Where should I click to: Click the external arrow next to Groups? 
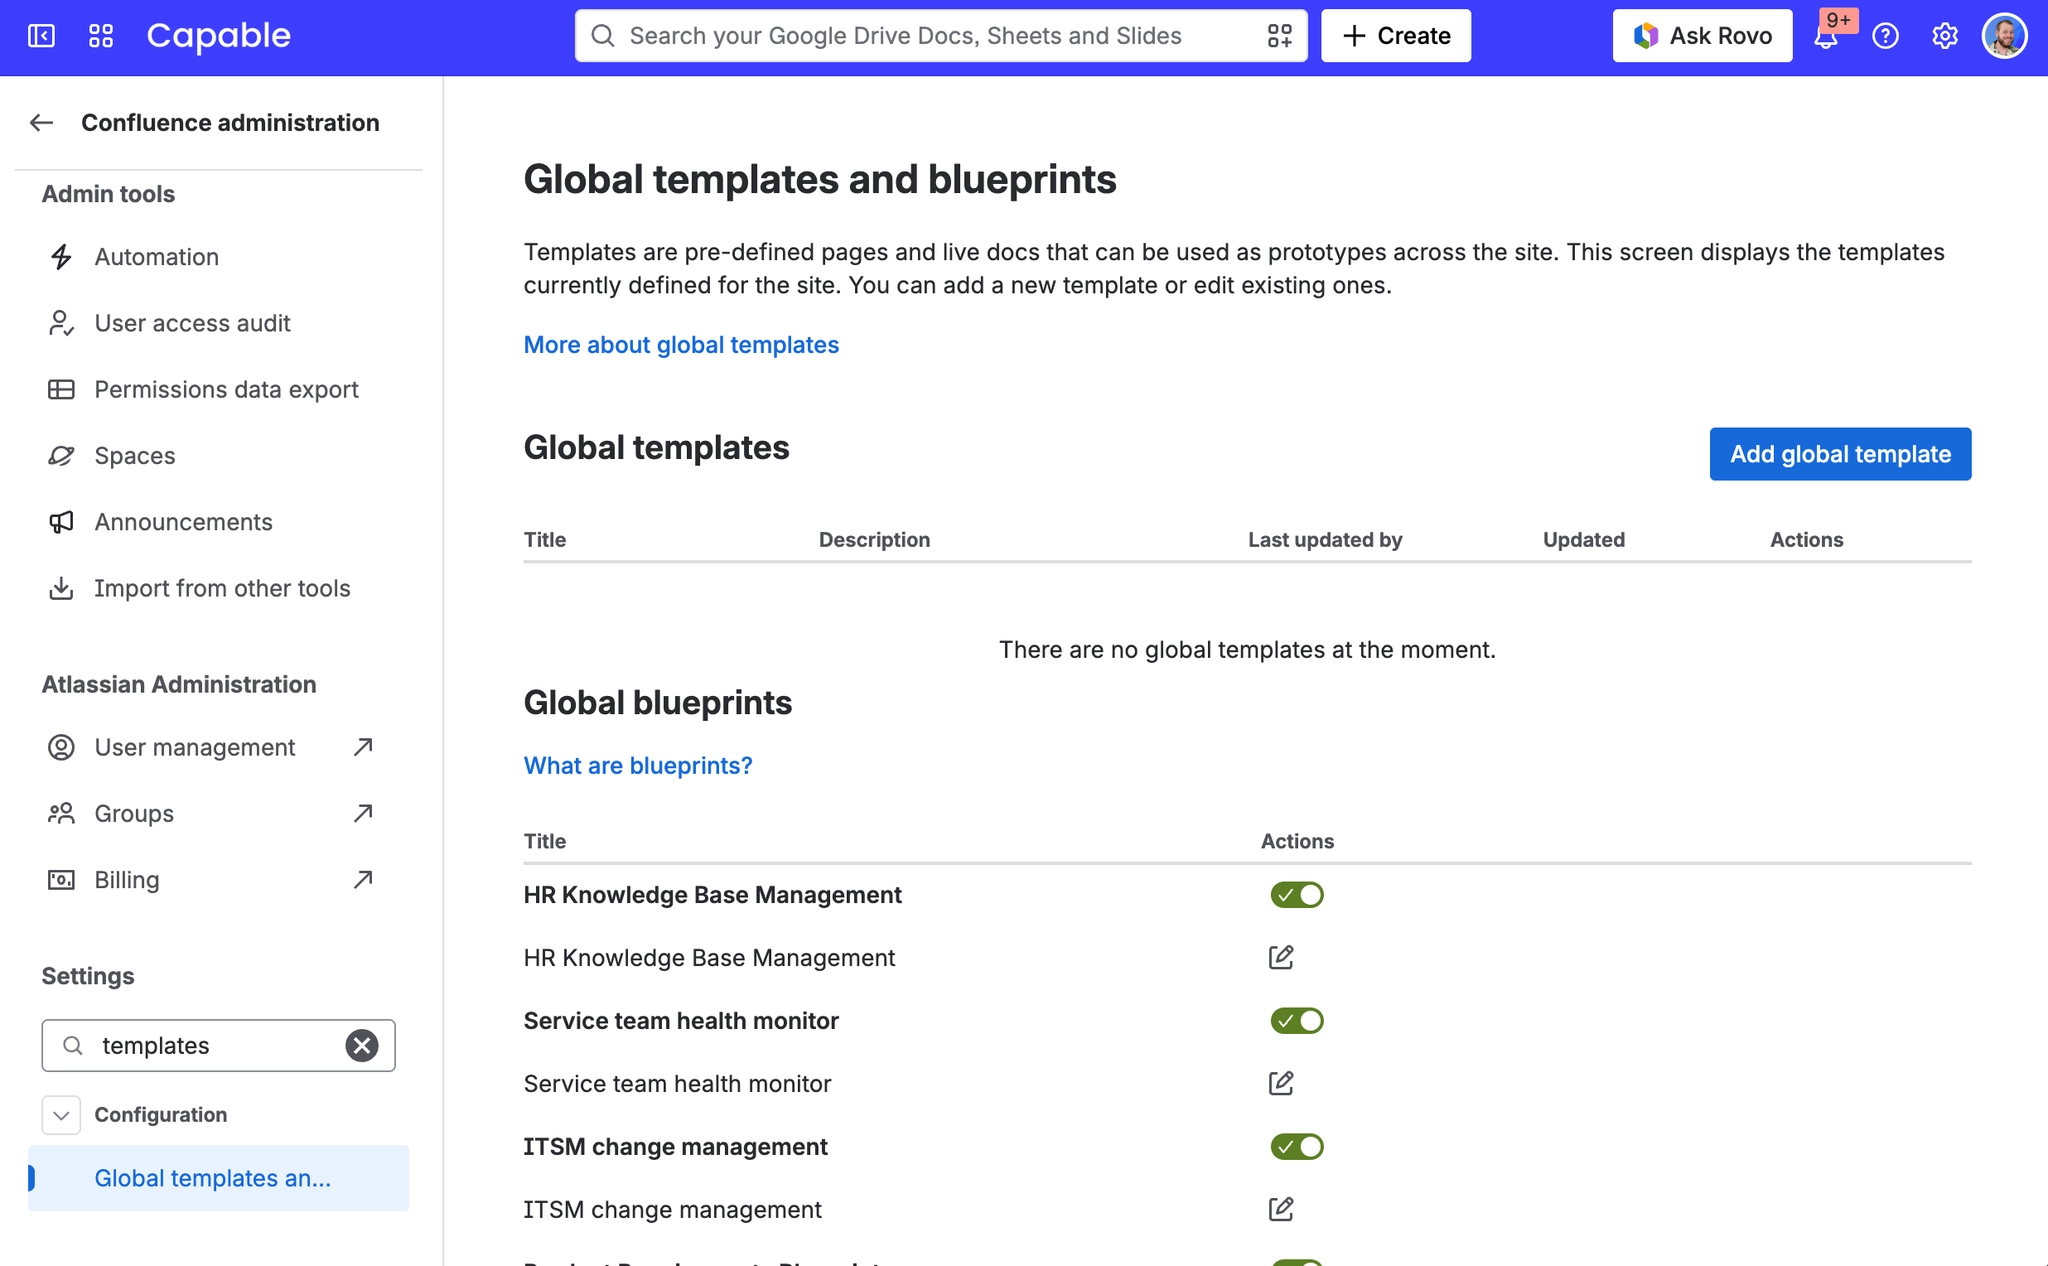(363, 813)
